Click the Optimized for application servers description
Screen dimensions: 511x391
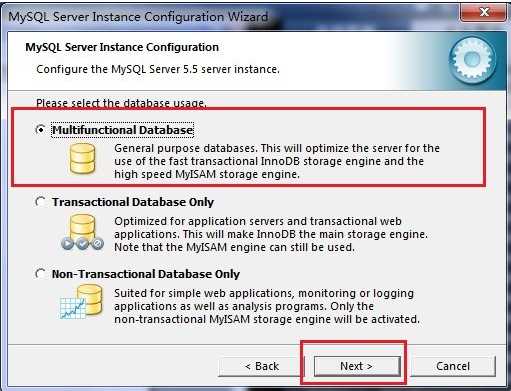271,234
